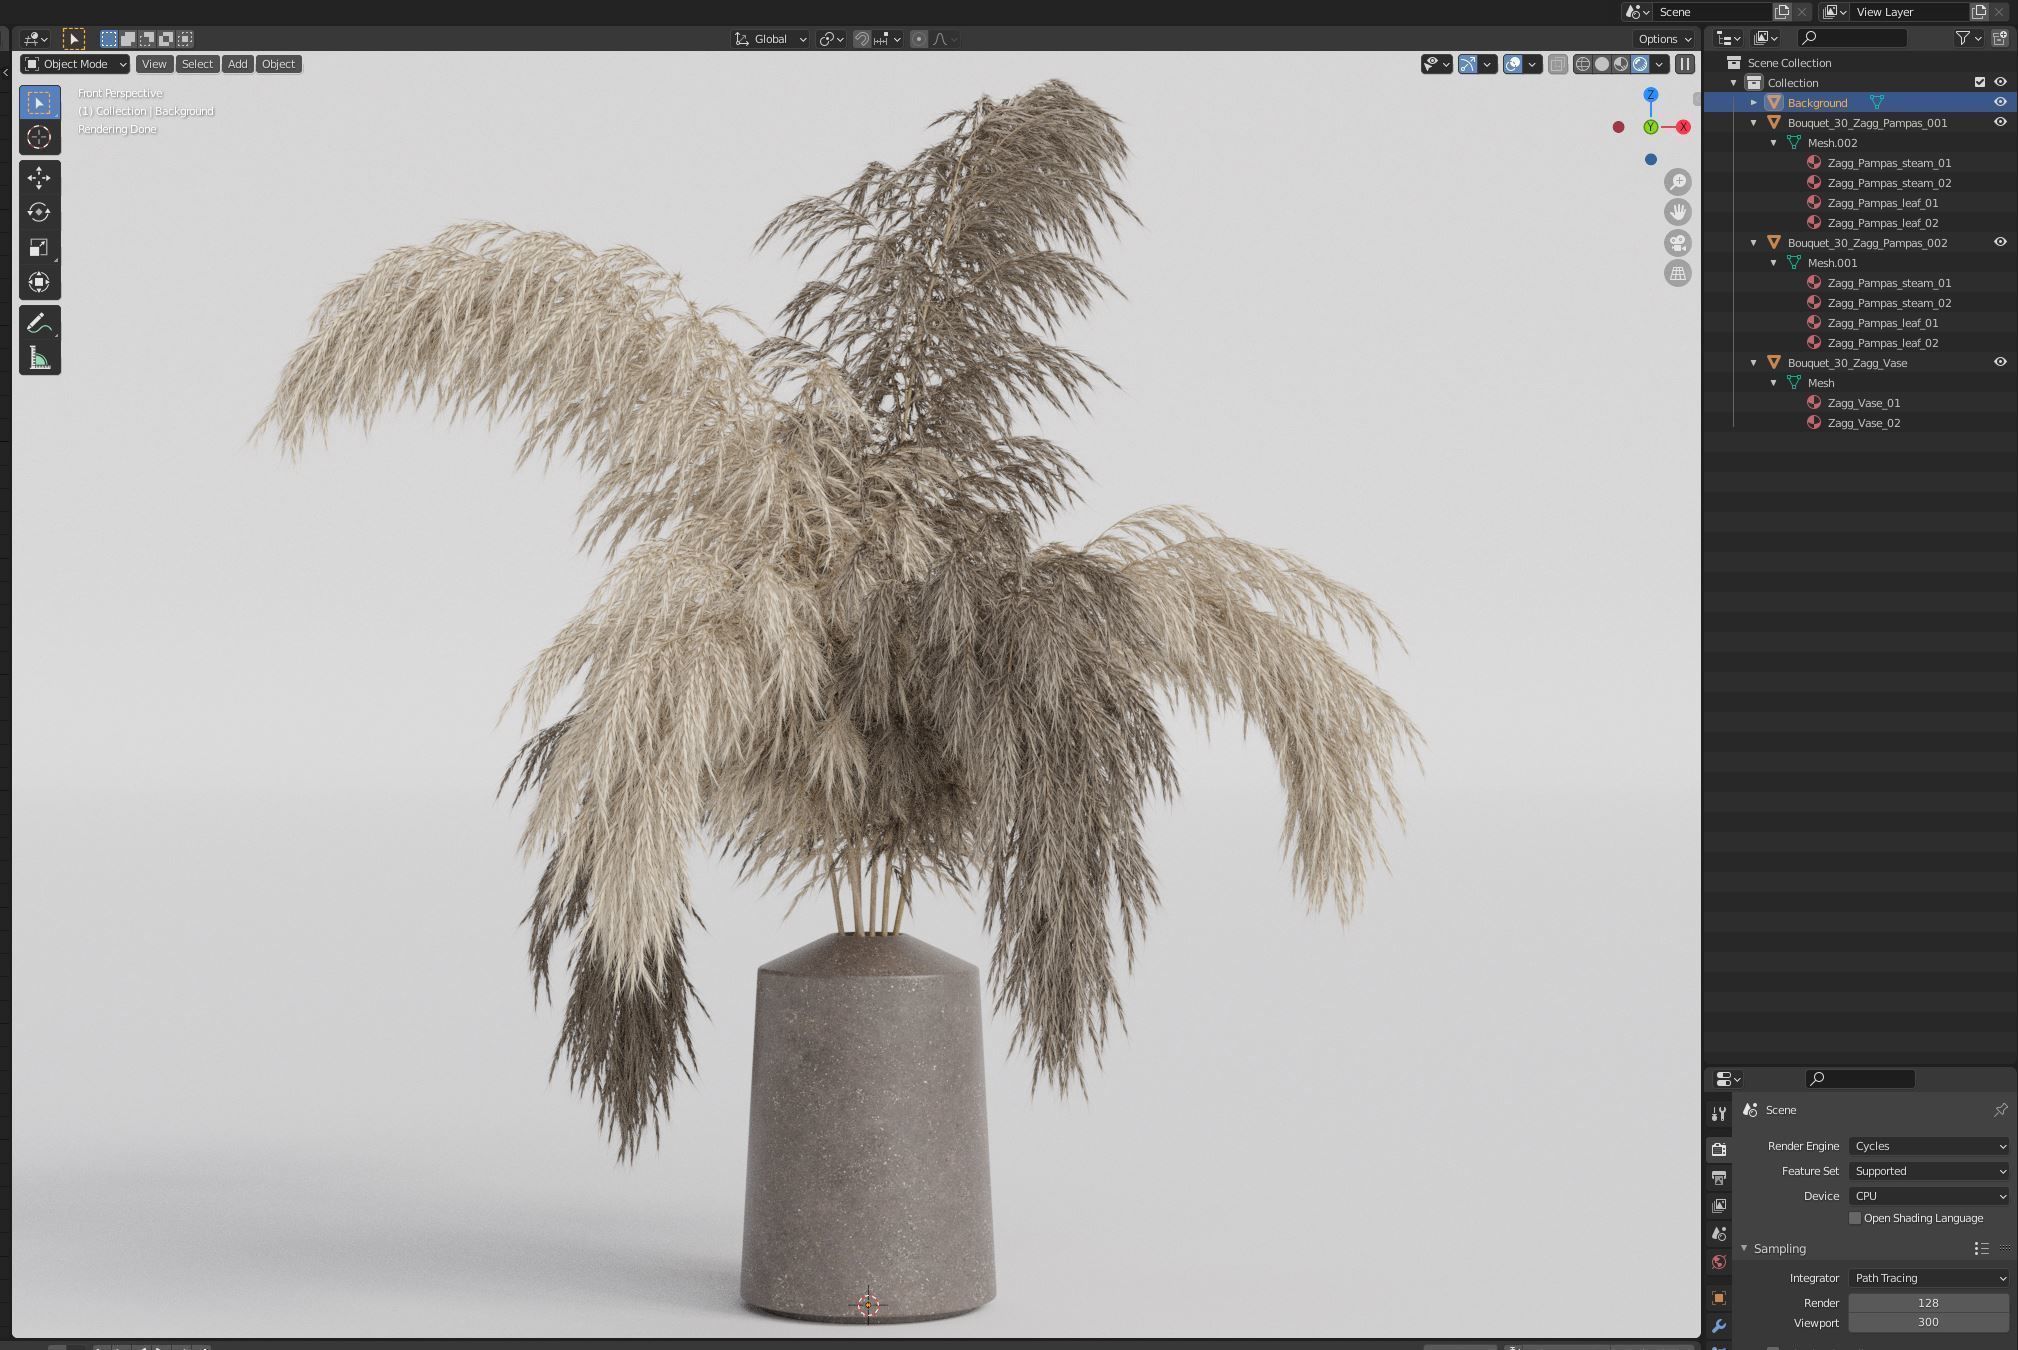Hide Bouquet_30_Zagg_Vase object visibility
Screen dimensions: 2018x1350
(x=2000, y=362)
